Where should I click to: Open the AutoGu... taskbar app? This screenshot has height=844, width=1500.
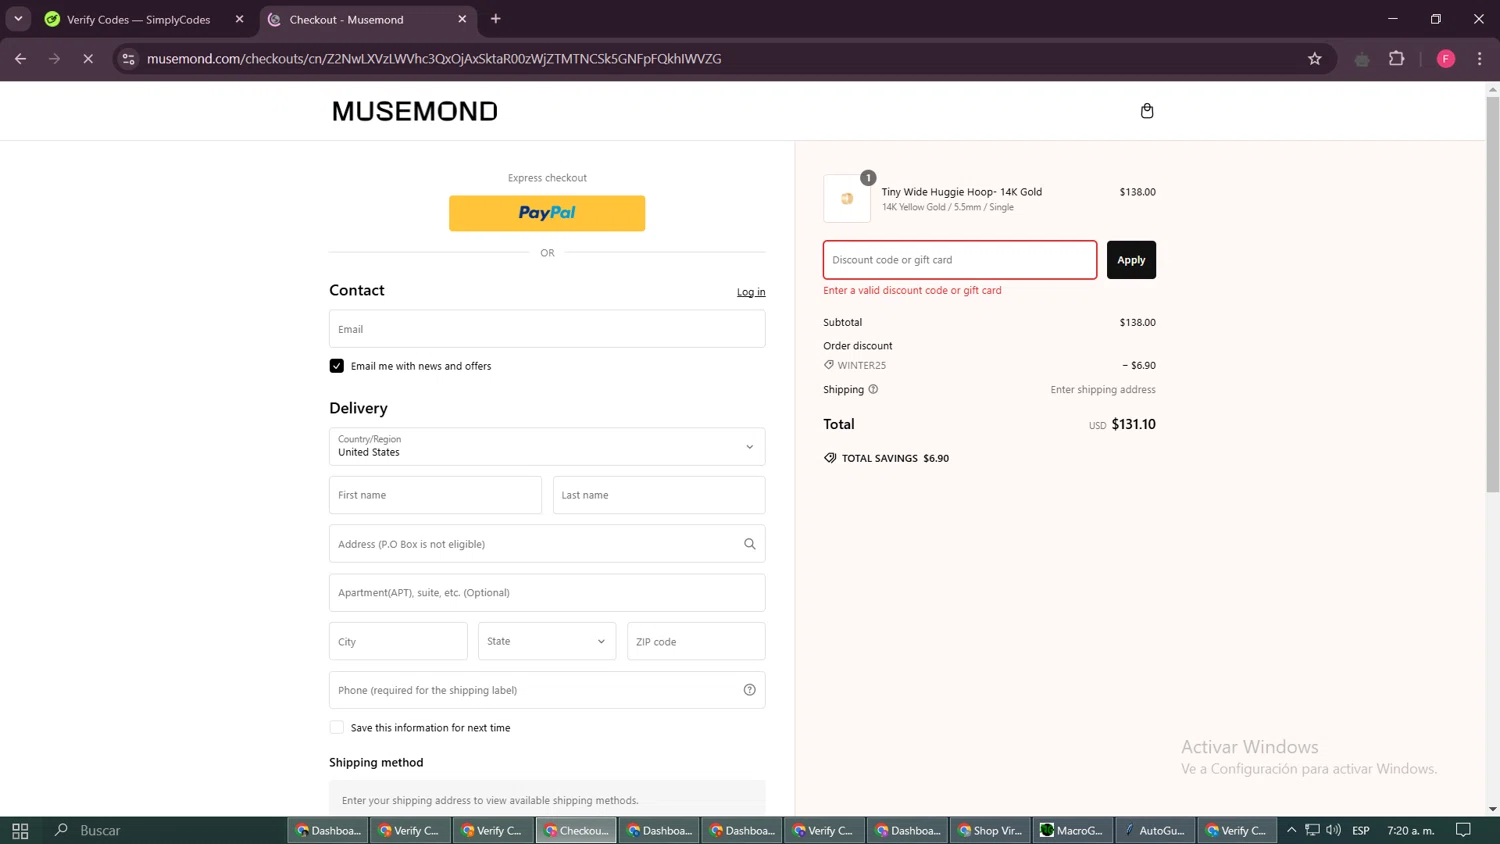[x=1156, y=830]
